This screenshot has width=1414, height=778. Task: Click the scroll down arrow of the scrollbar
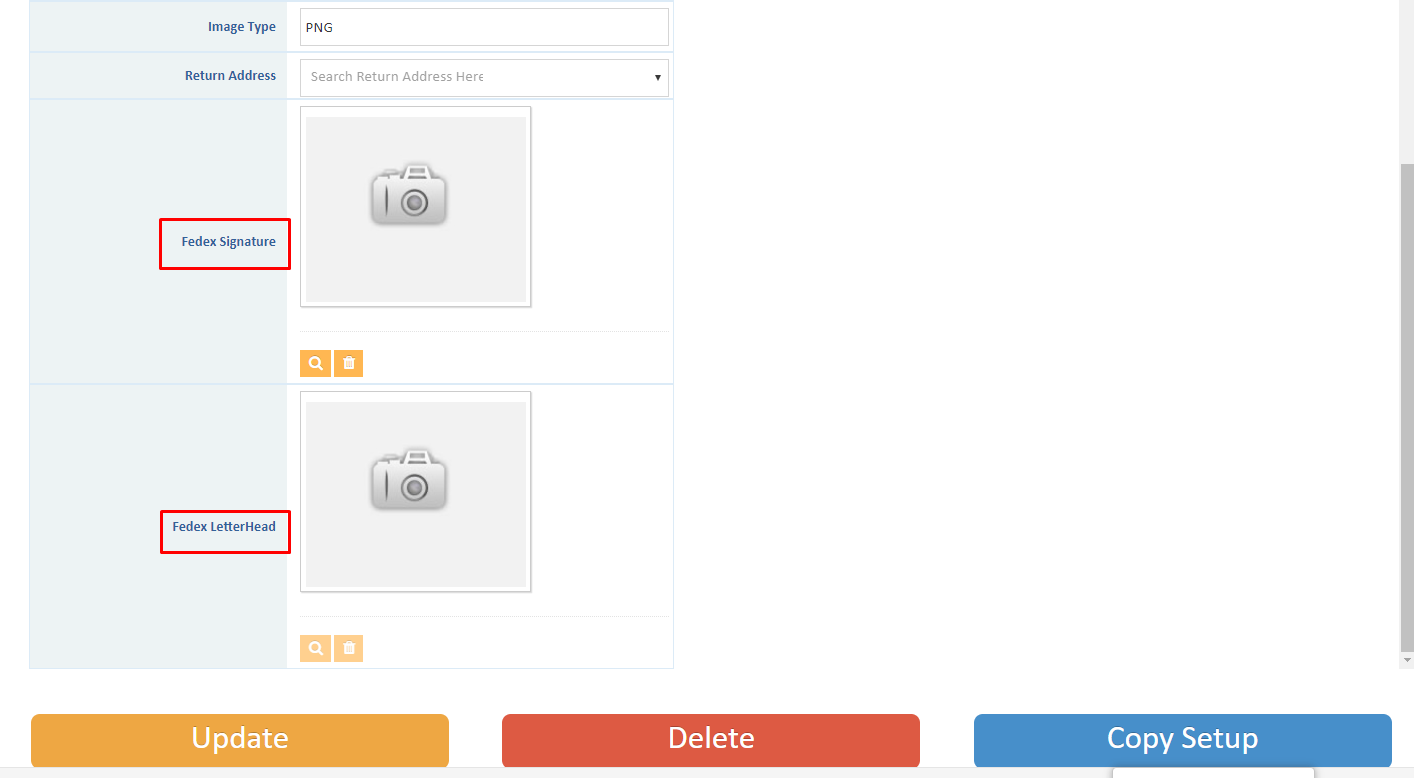click(x=1406, y=661)
